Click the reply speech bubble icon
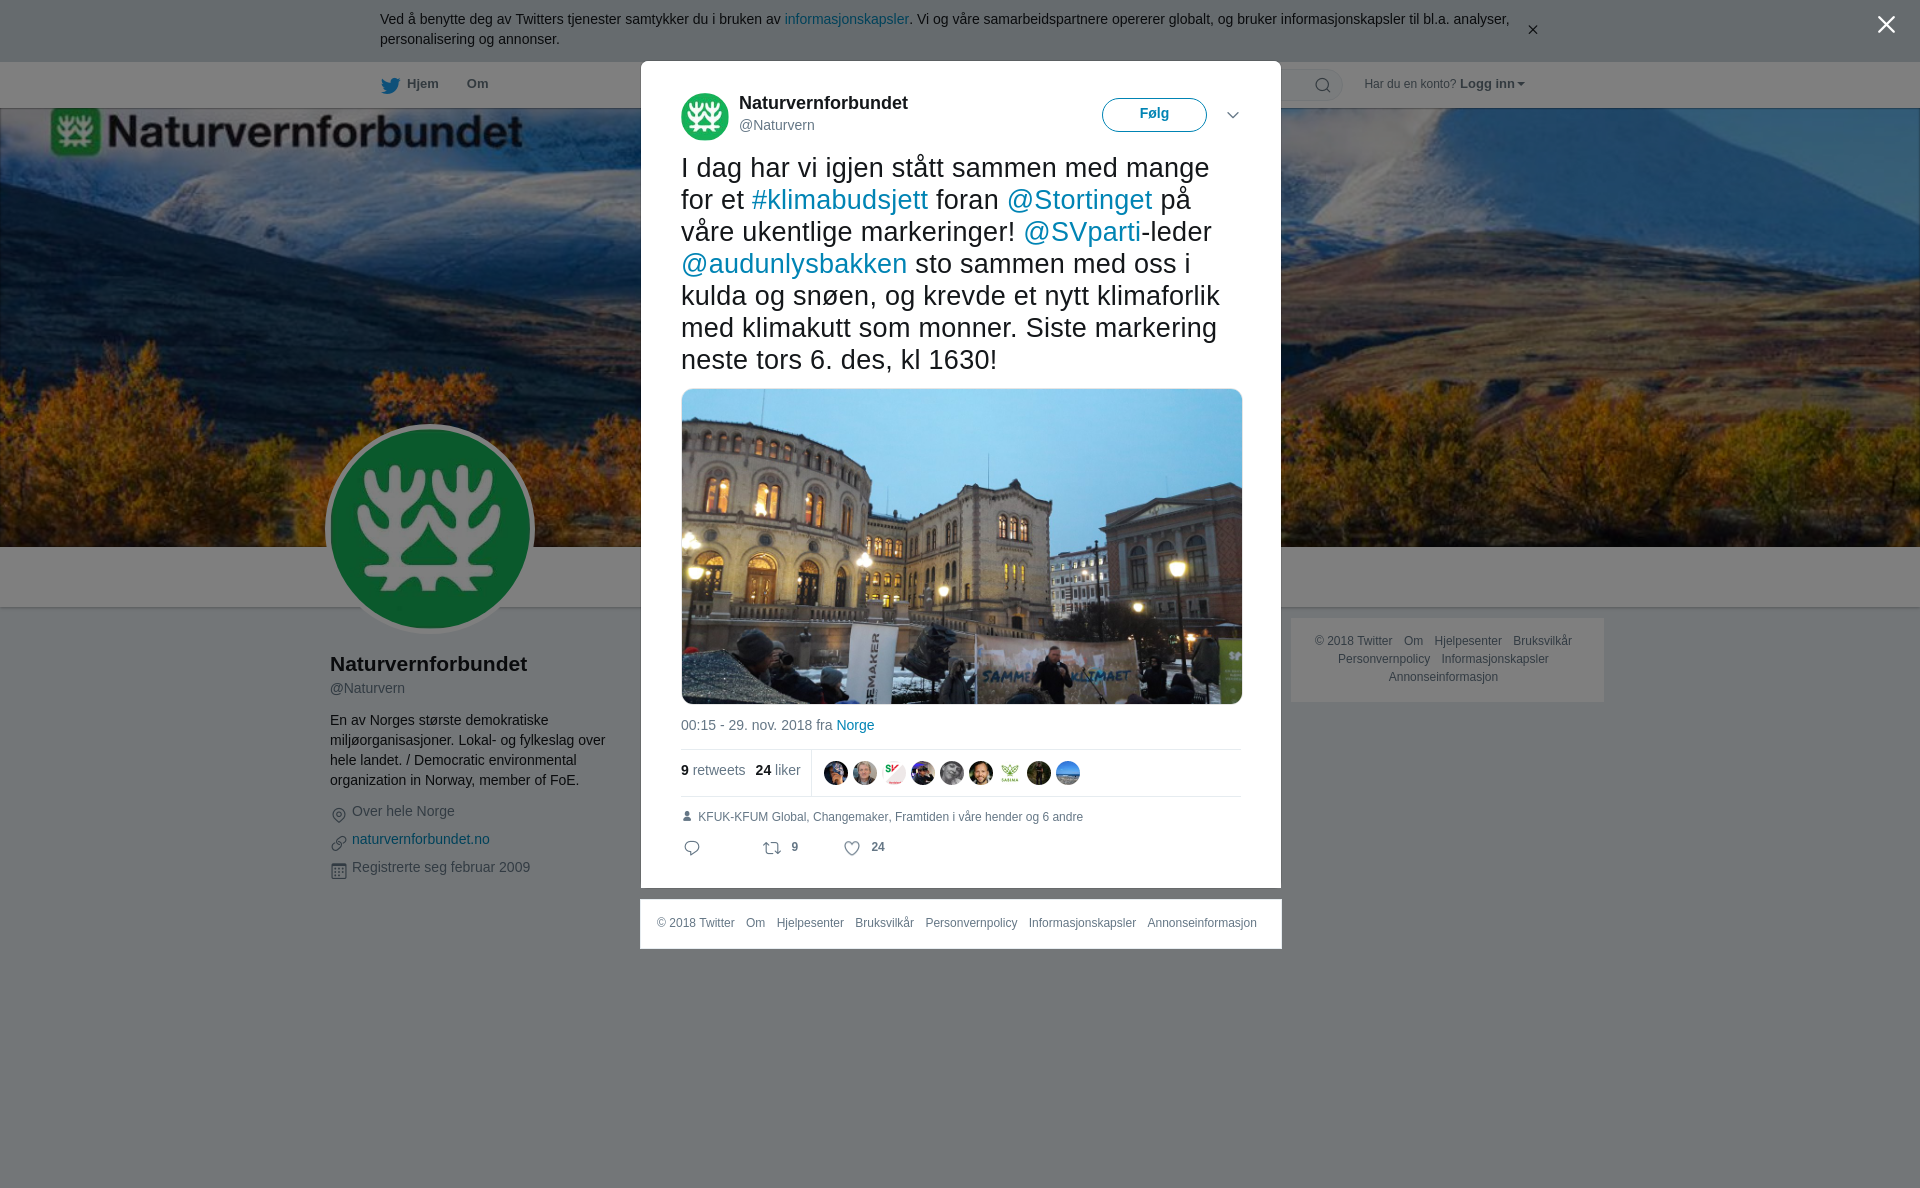Image resolution: width=1920 pixels, height=1188 pixels. pos(692,848)
